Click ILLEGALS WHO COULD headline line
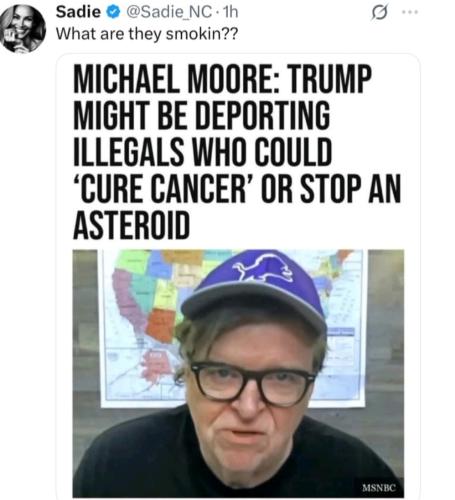 203,152
